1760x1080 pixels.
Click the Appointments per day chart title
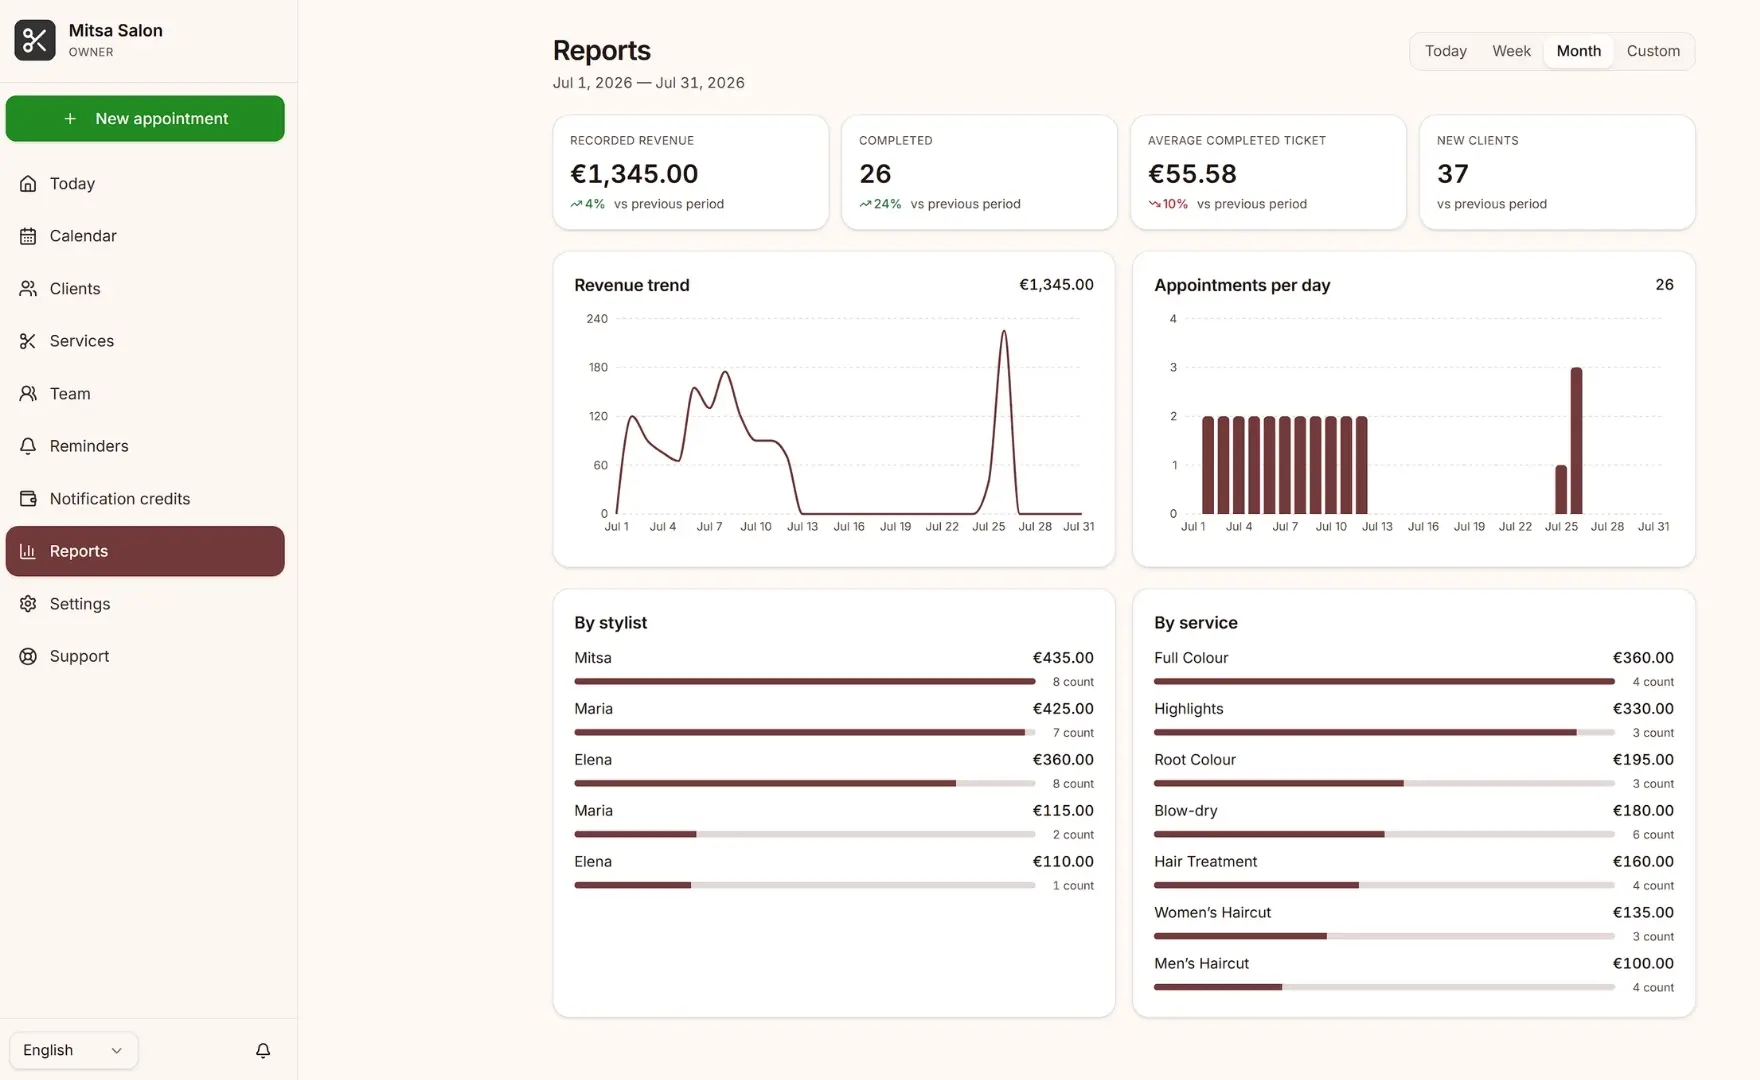click(1242, 286)
